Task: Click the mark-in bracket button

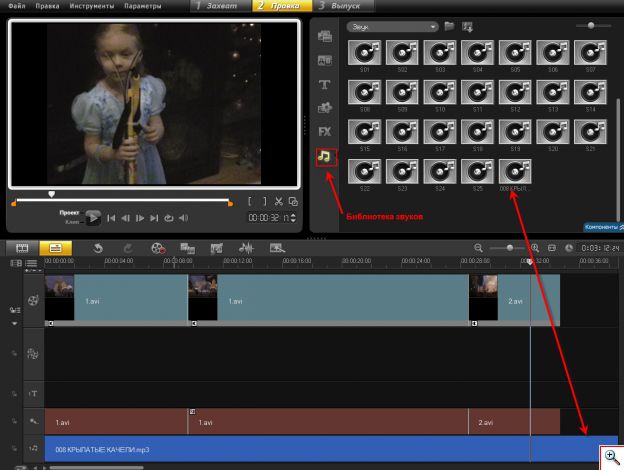Action: [250, 201]
